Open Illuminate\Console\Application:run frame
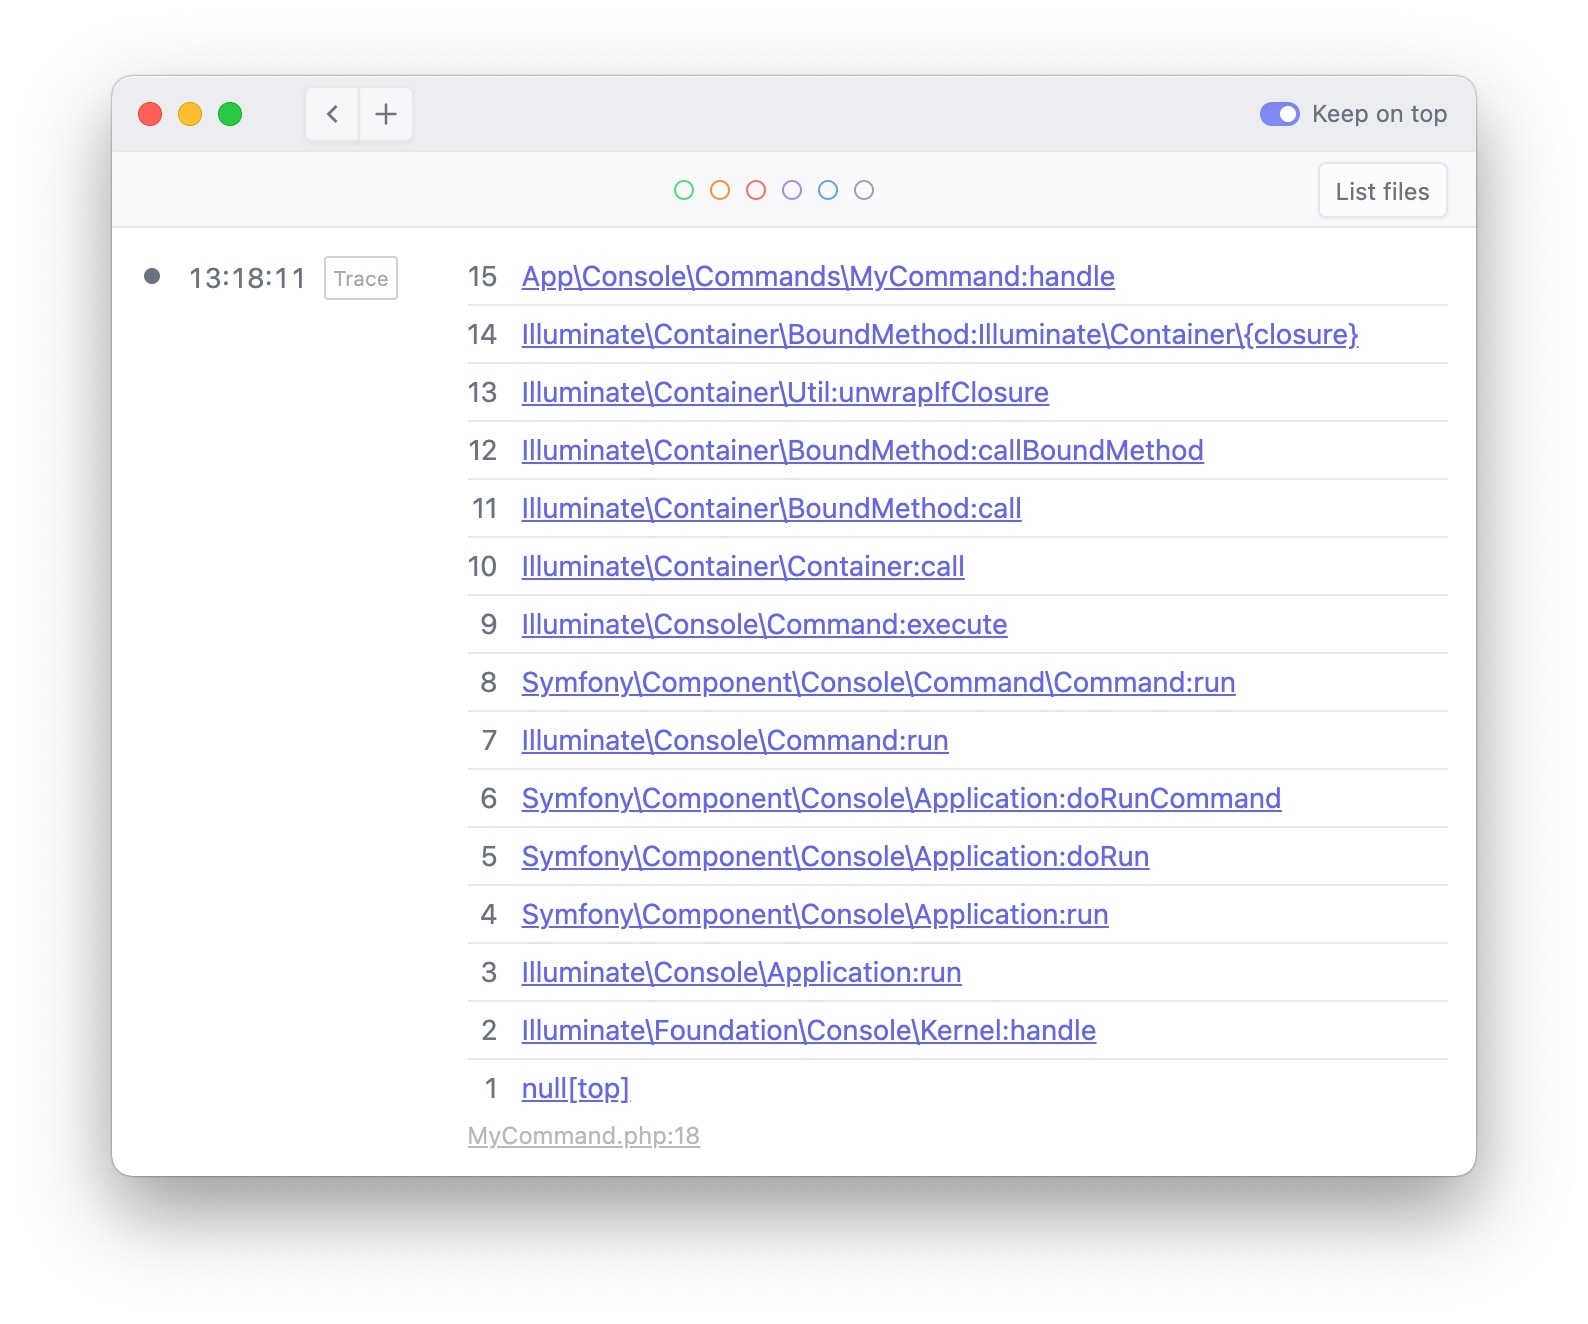1588x1324 pixels. tap(742, 972)
